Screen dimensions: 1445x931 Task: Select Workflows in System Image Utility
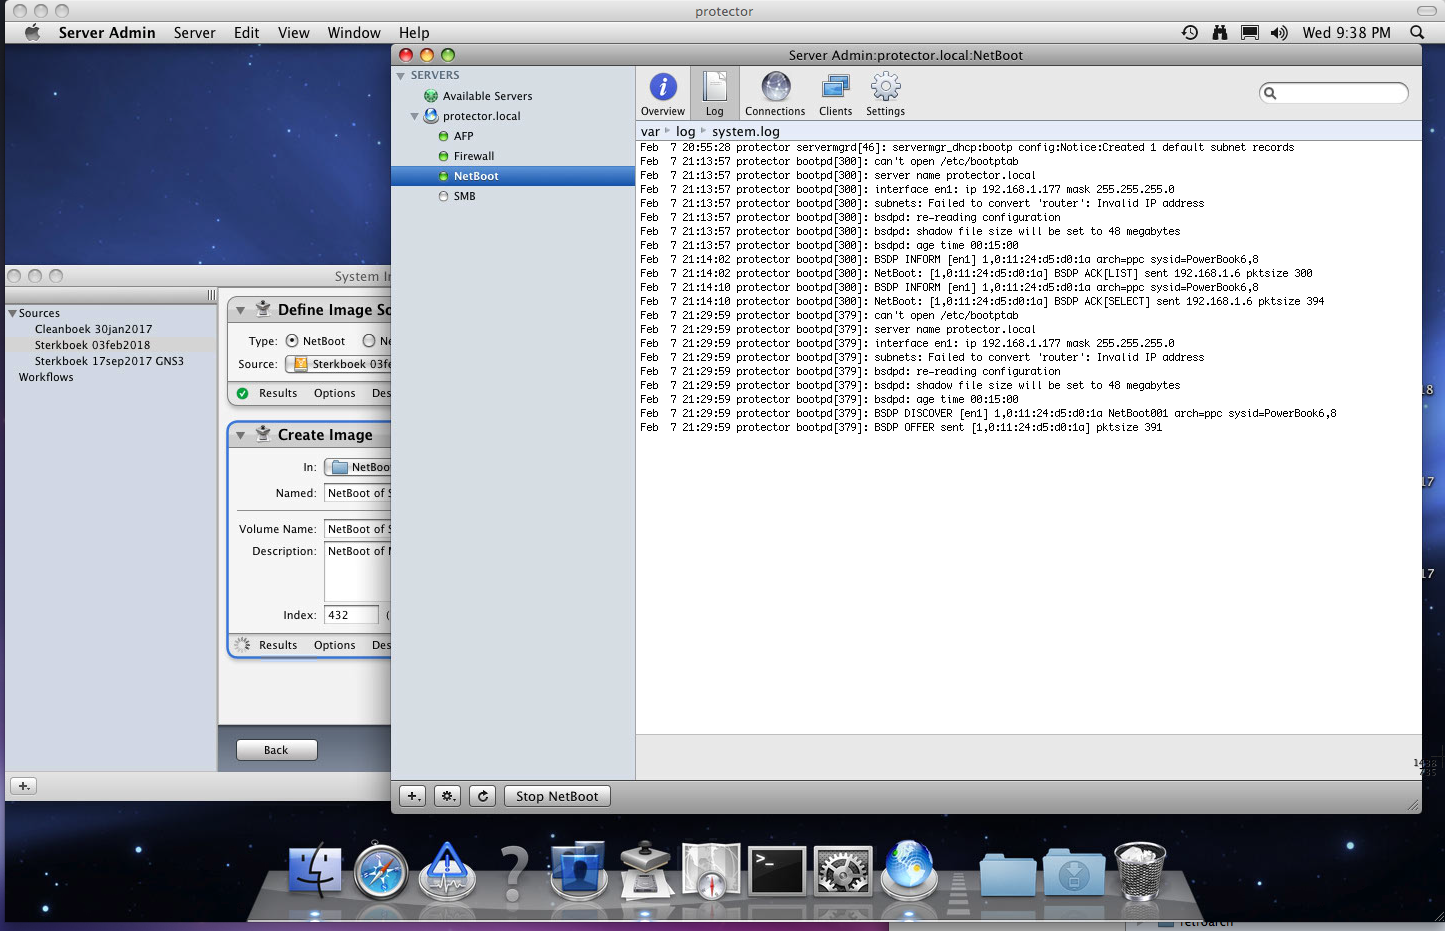[x=46, y=377]
